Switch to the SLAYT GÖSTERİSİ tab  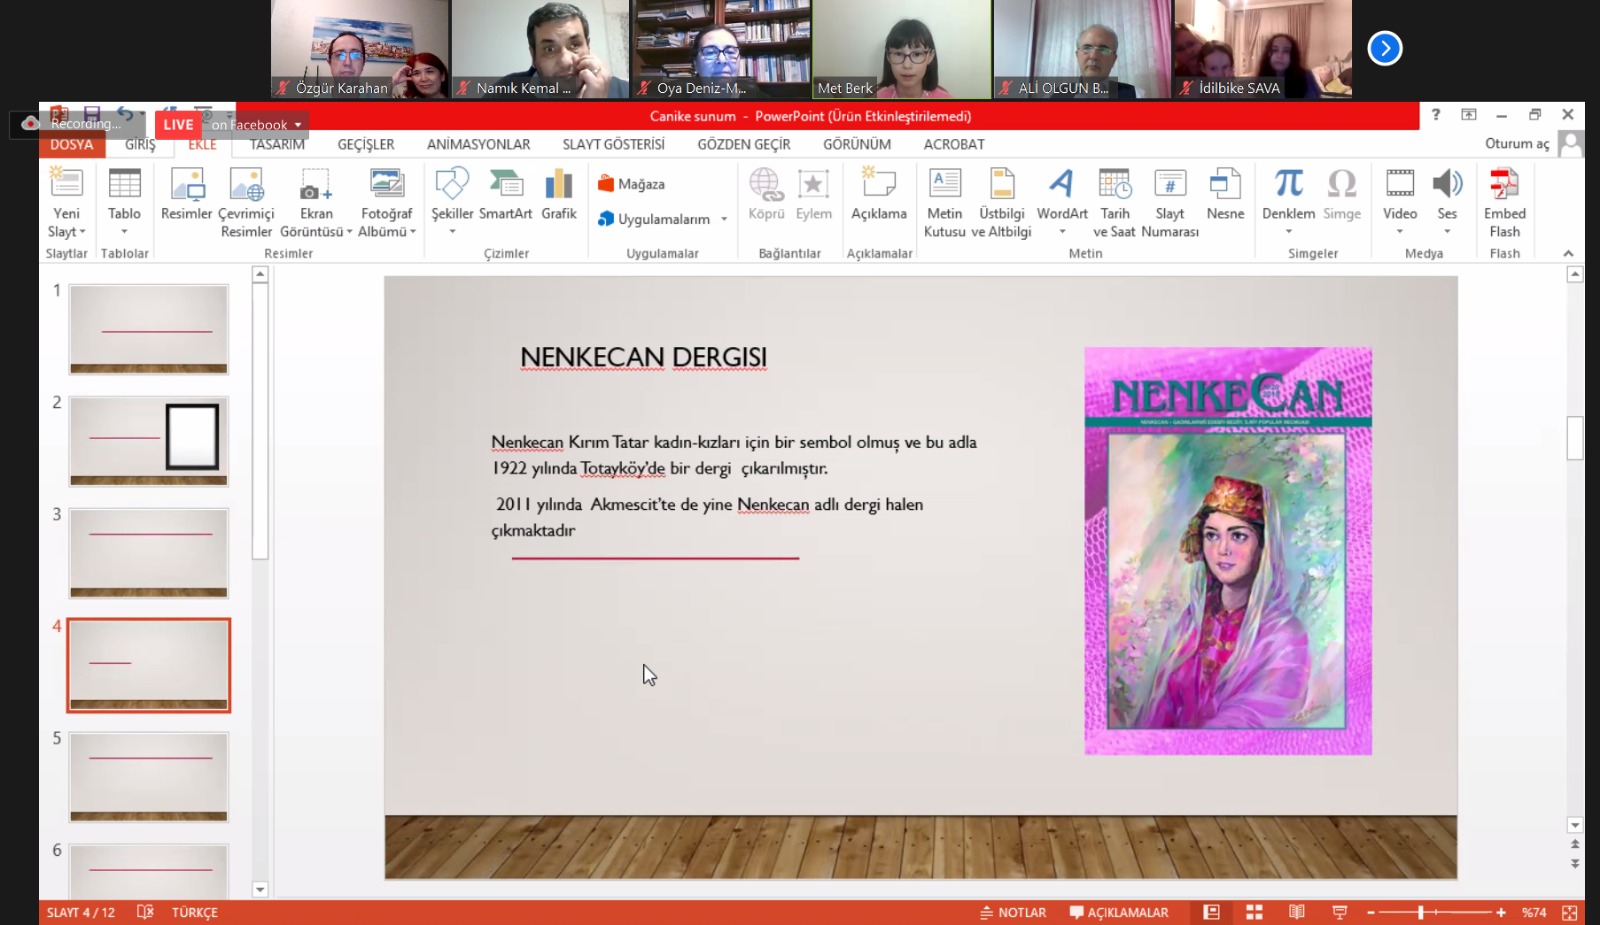(x=614, y=144)
